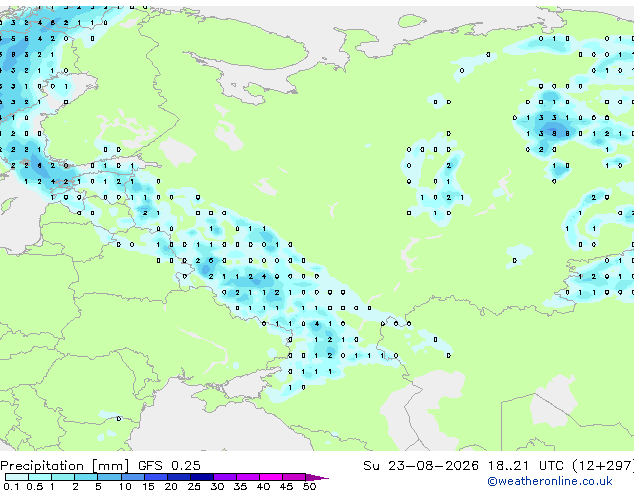The image size is (634, 490).
Task: Select the '30' legend scale label
Action: pos(217,486)
